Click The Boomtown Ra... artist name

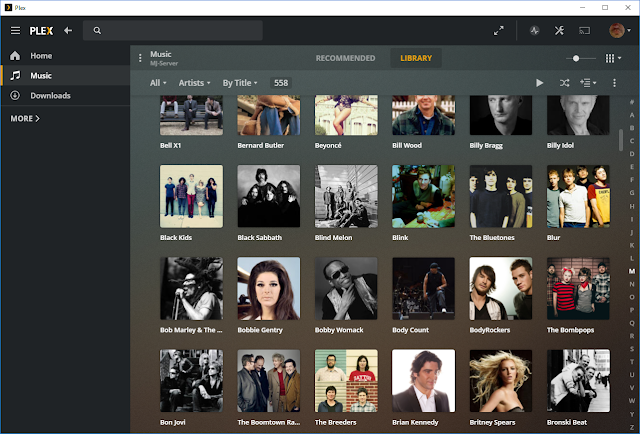[269, 422]
